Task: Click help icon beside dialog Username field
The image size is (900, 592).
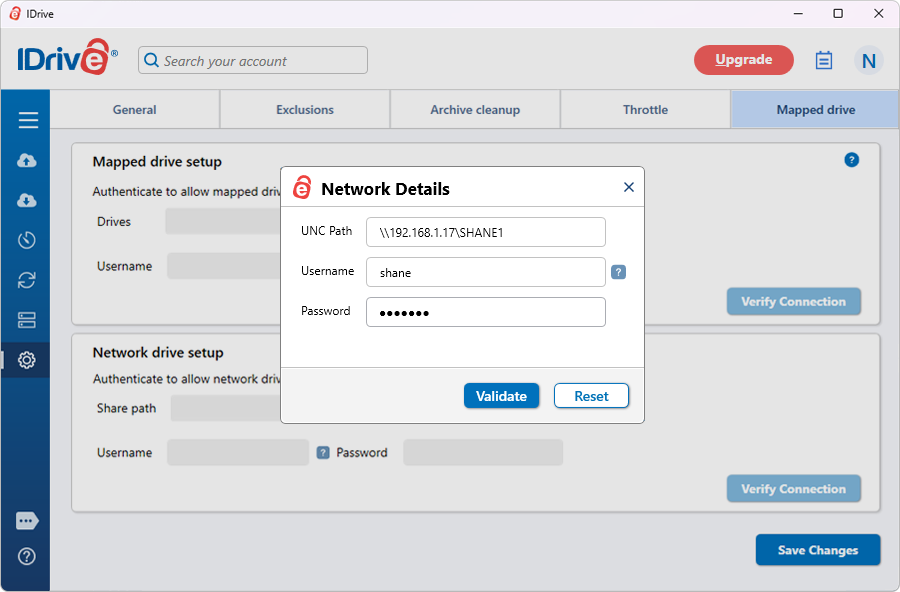Action: (618, 272)
